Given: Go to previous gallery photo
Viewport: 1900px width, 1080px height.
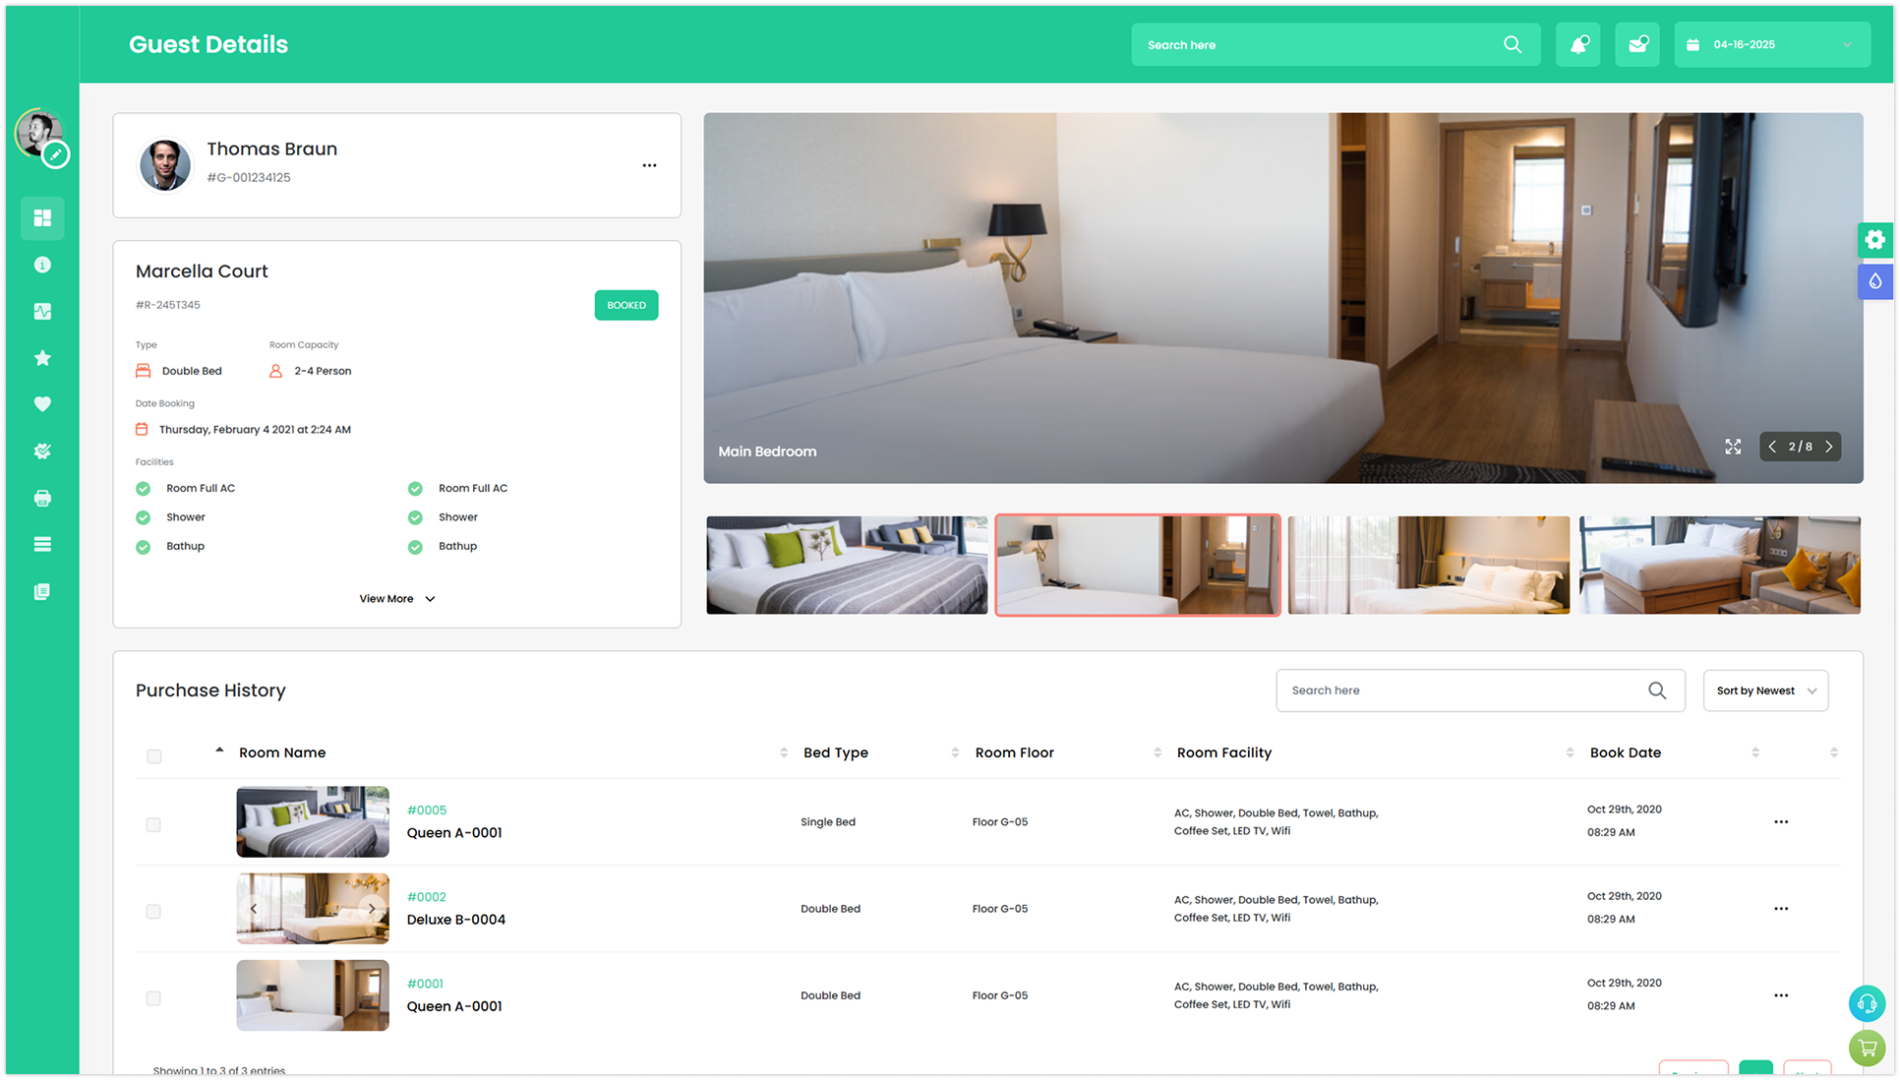Looking at the screenshot, I should tap(1772, 447).
